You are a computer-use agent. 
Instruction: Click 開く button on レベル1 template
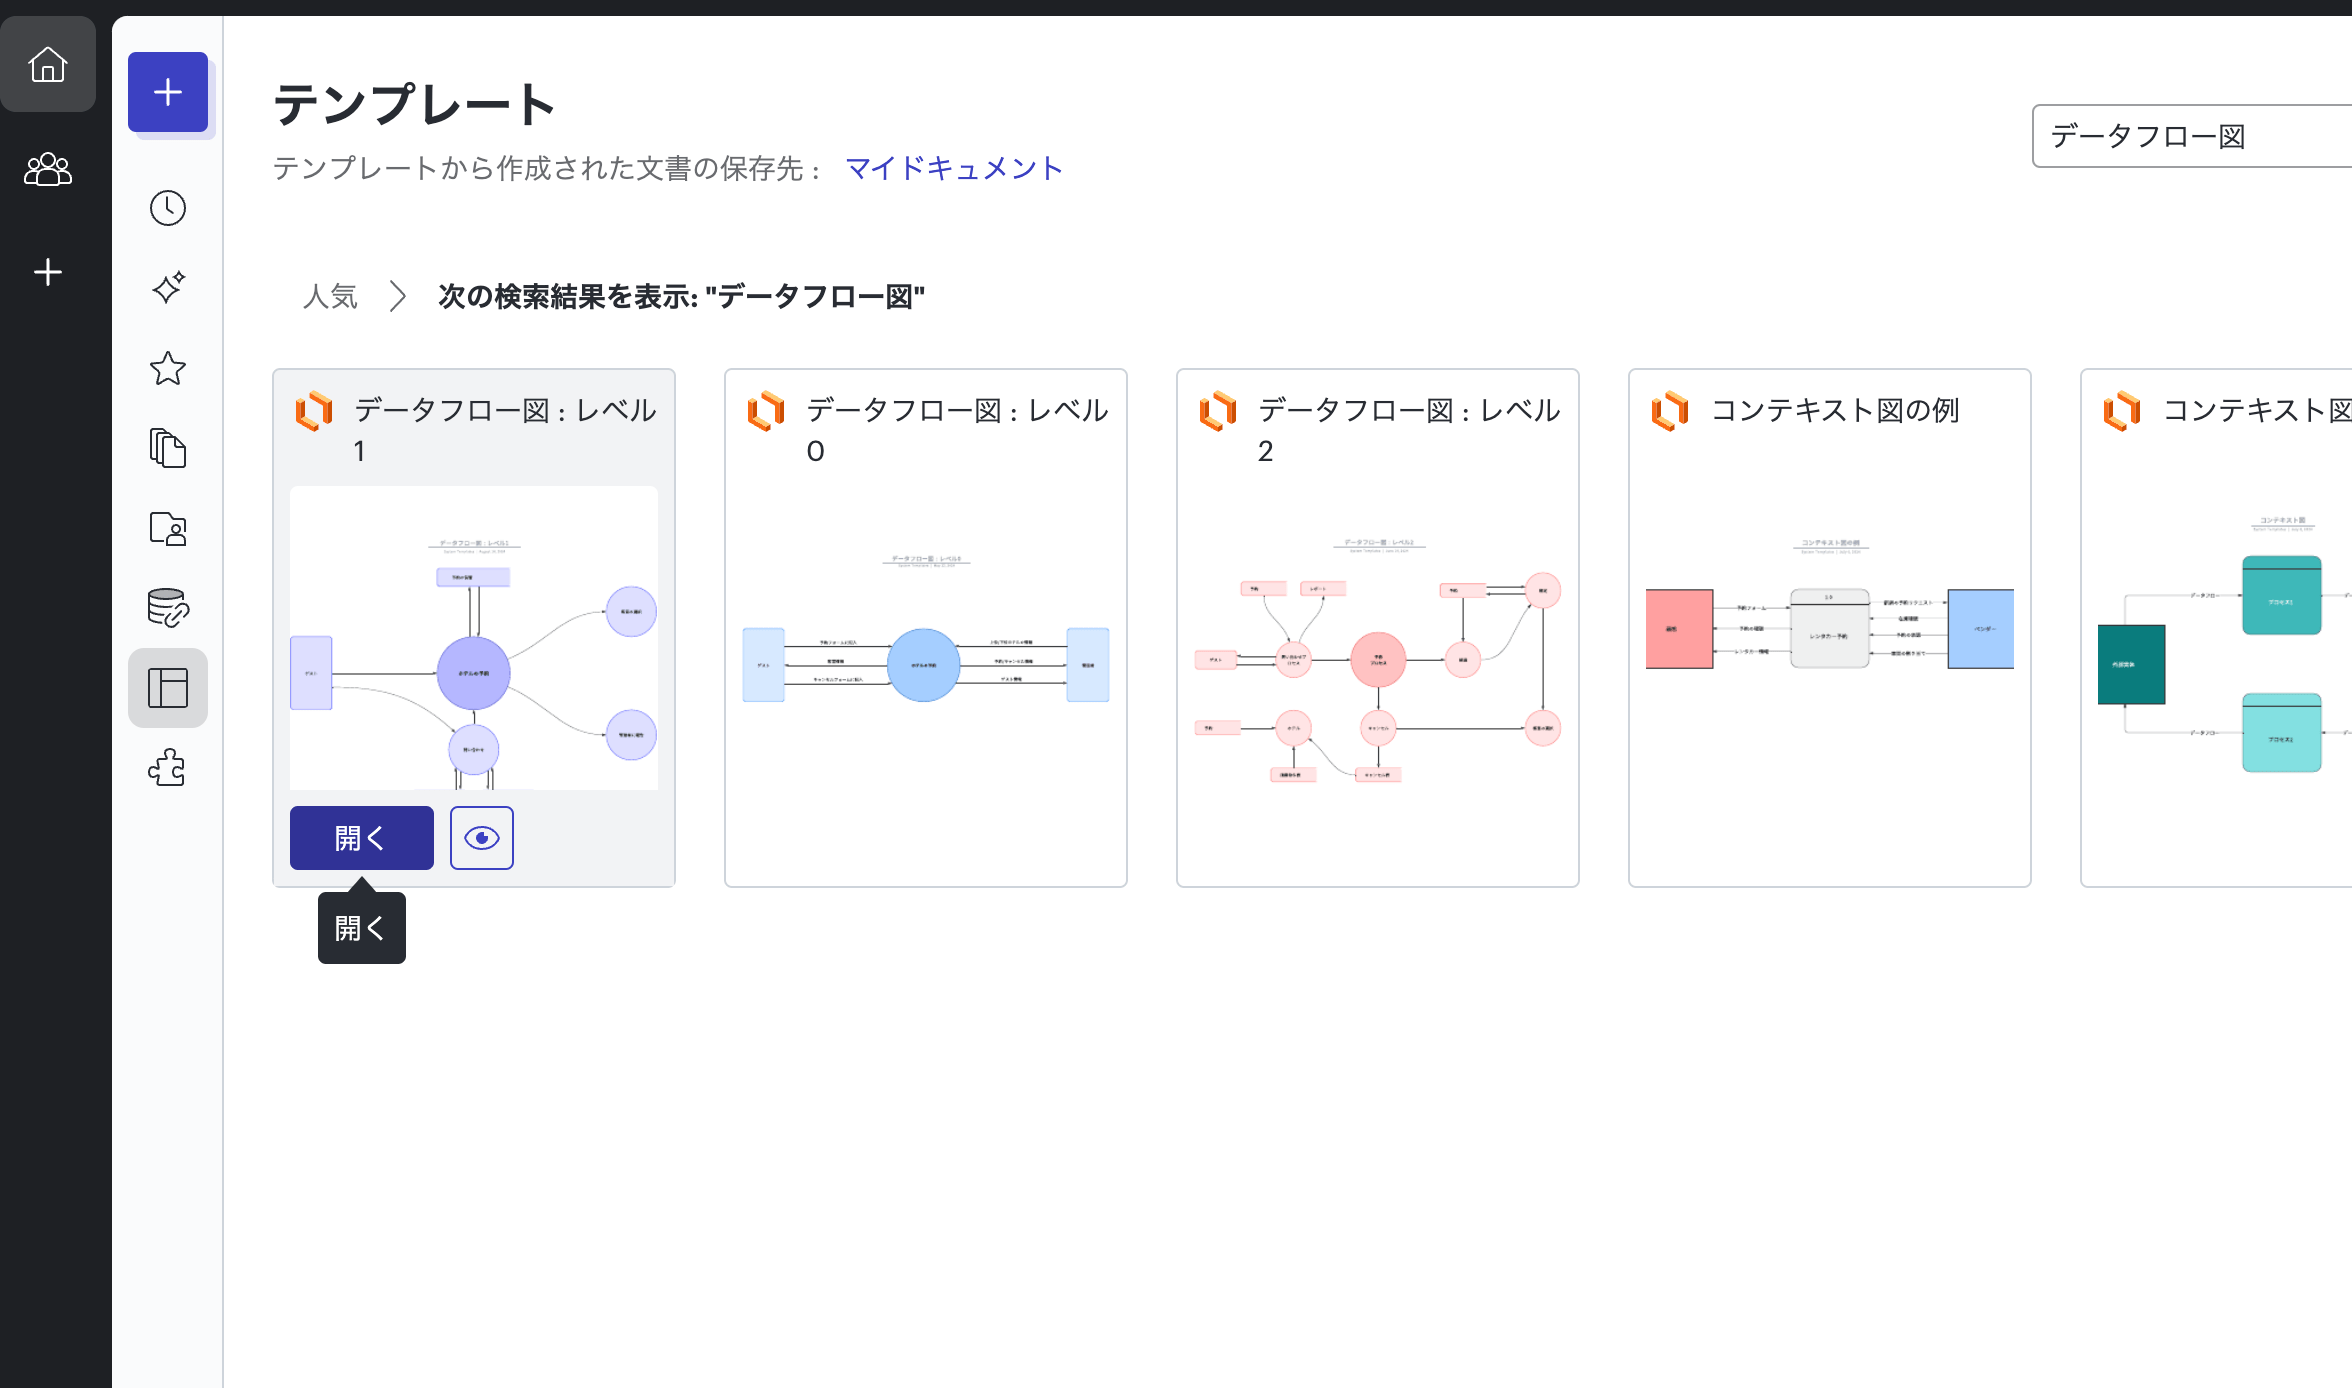coord(362,838)
